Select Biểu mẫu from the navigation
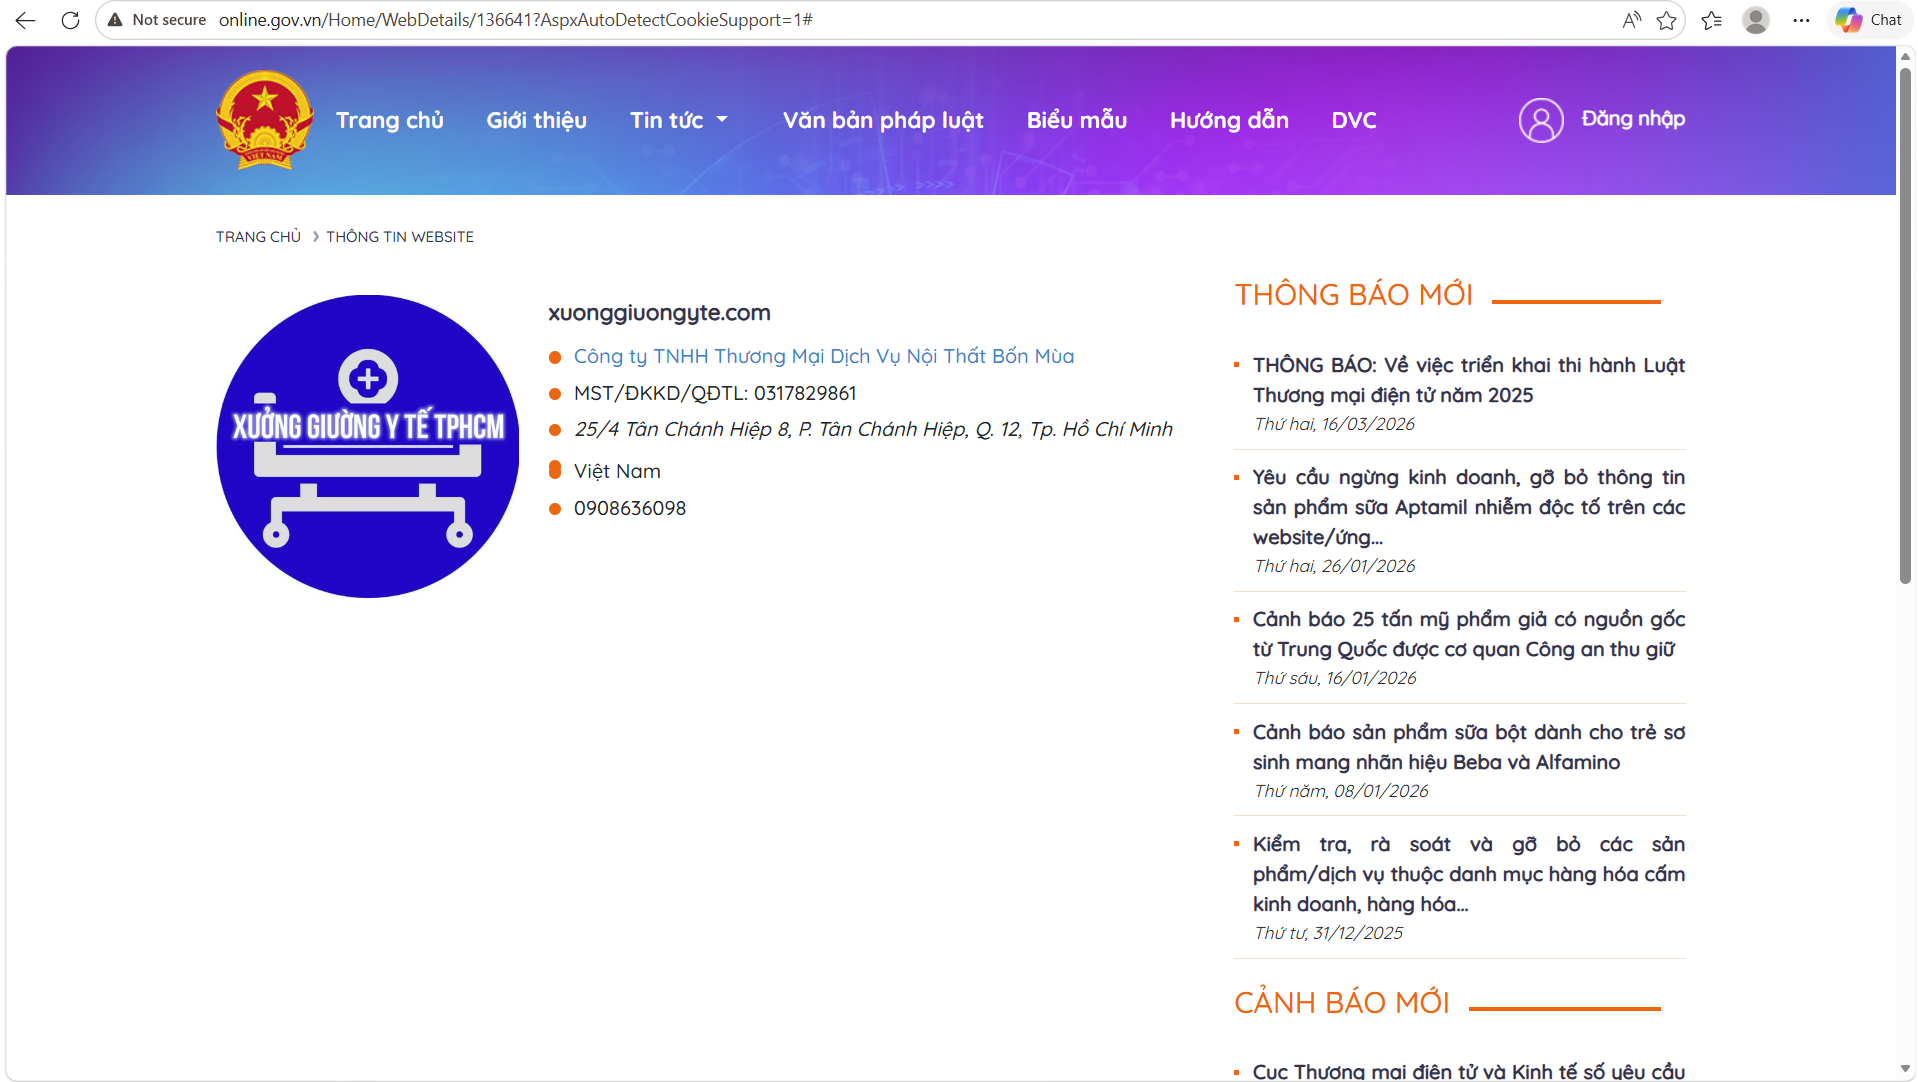This screenshot has height=1082, width=1918. pyautogui.click(x=1076, y=120)
